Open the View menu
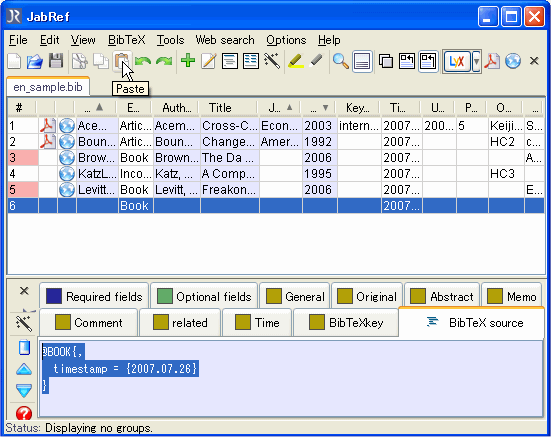The height and width of the screenshot is (437, 551). click(x=83, y=40)
